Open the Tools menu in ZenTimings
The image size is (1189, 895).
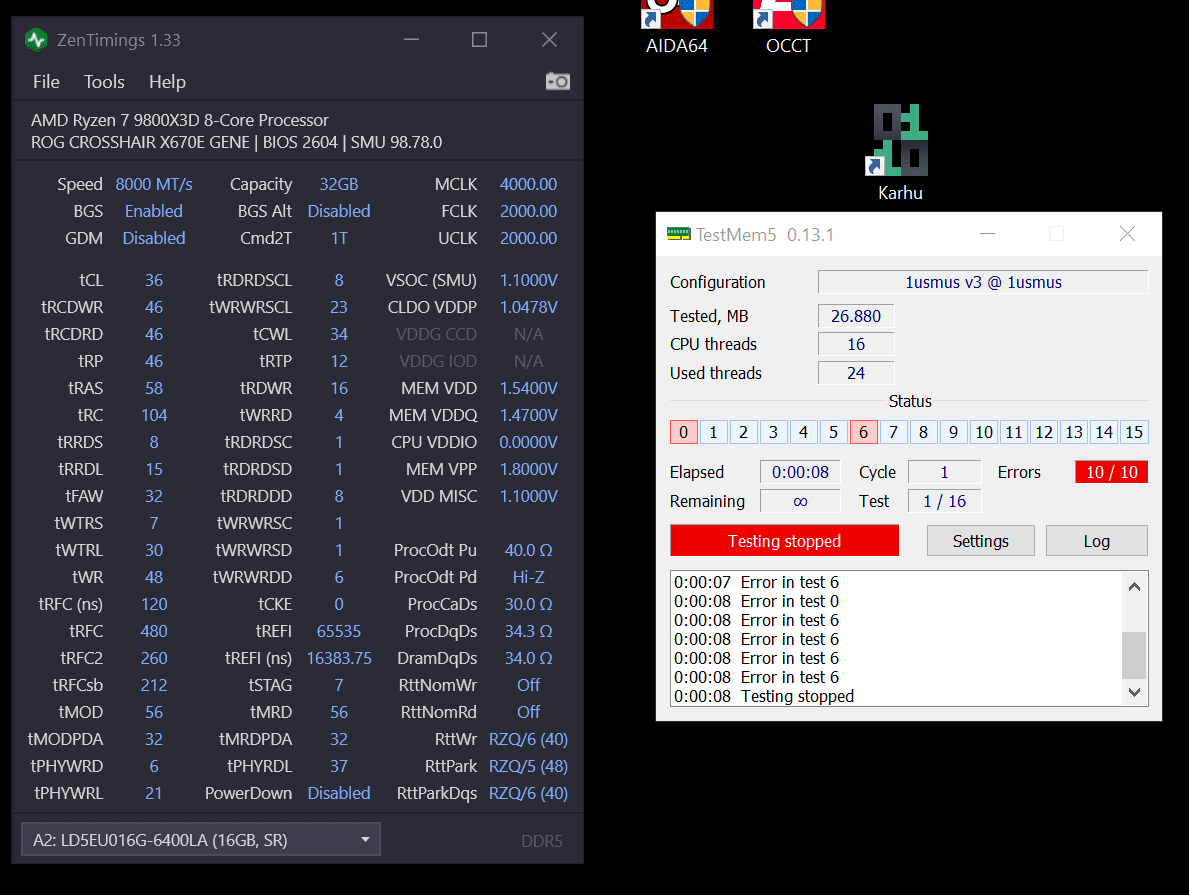[x=104, y=82]
